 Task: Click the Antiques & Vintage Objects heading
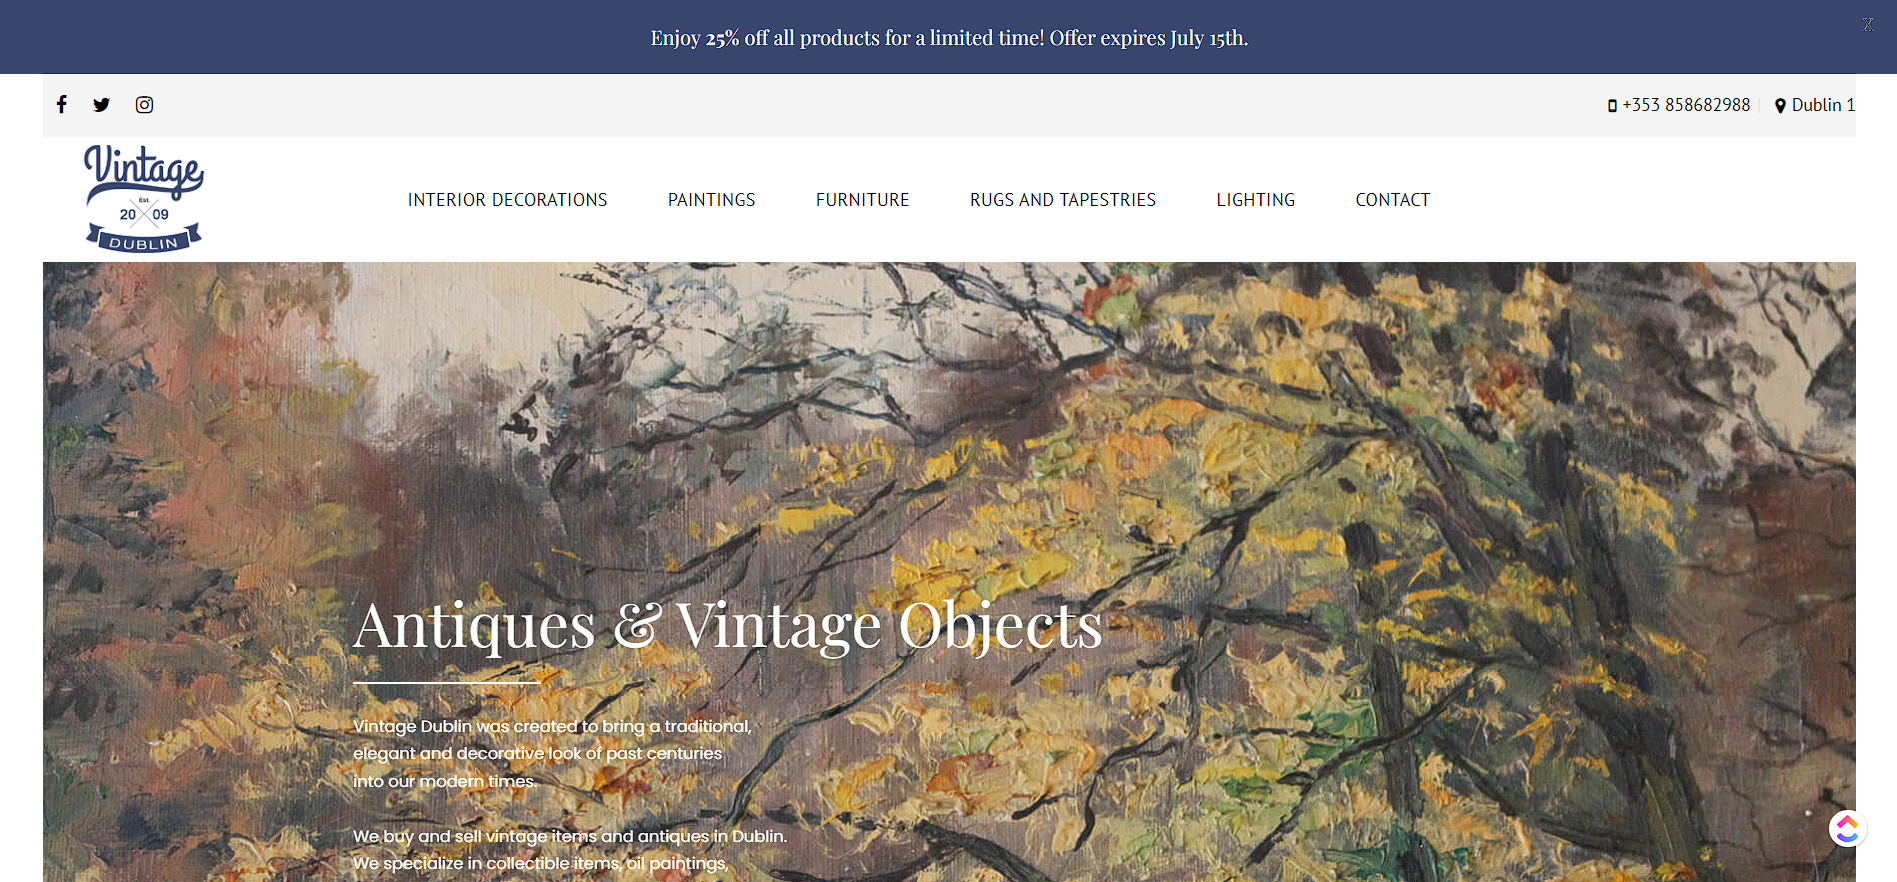[728, 626]
